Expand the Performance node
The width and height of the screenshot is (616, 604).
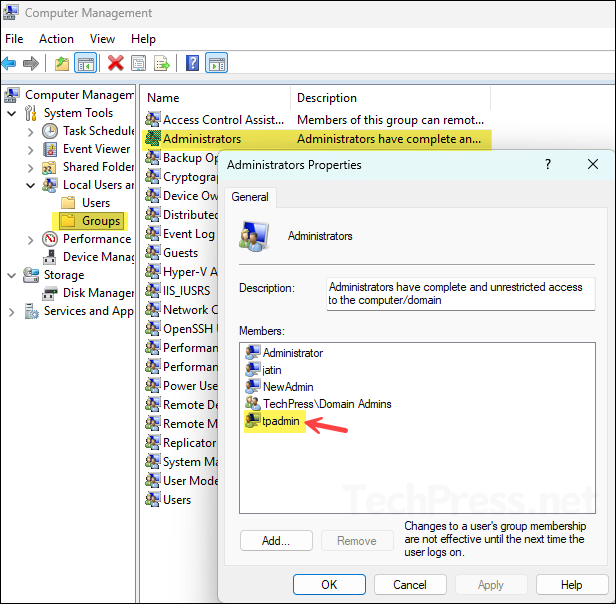click(31, 240)
